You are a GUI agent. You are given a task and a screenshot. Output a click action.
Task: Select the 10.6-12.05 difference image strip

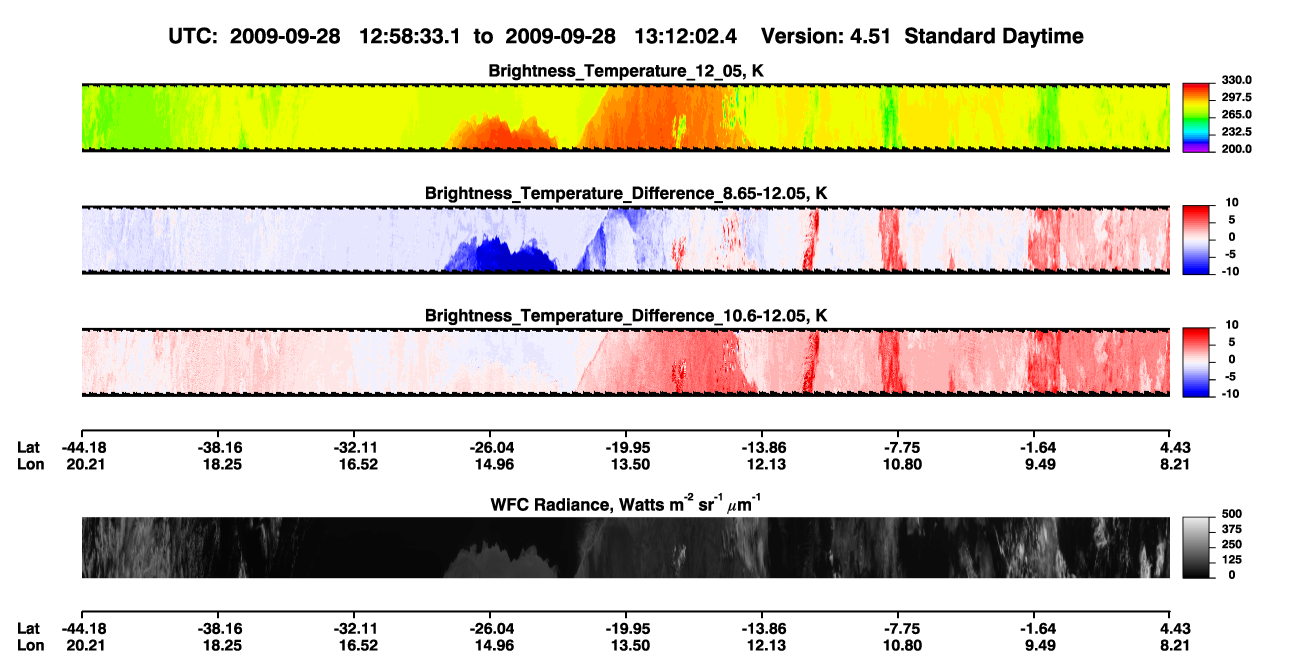click(625, 362)
